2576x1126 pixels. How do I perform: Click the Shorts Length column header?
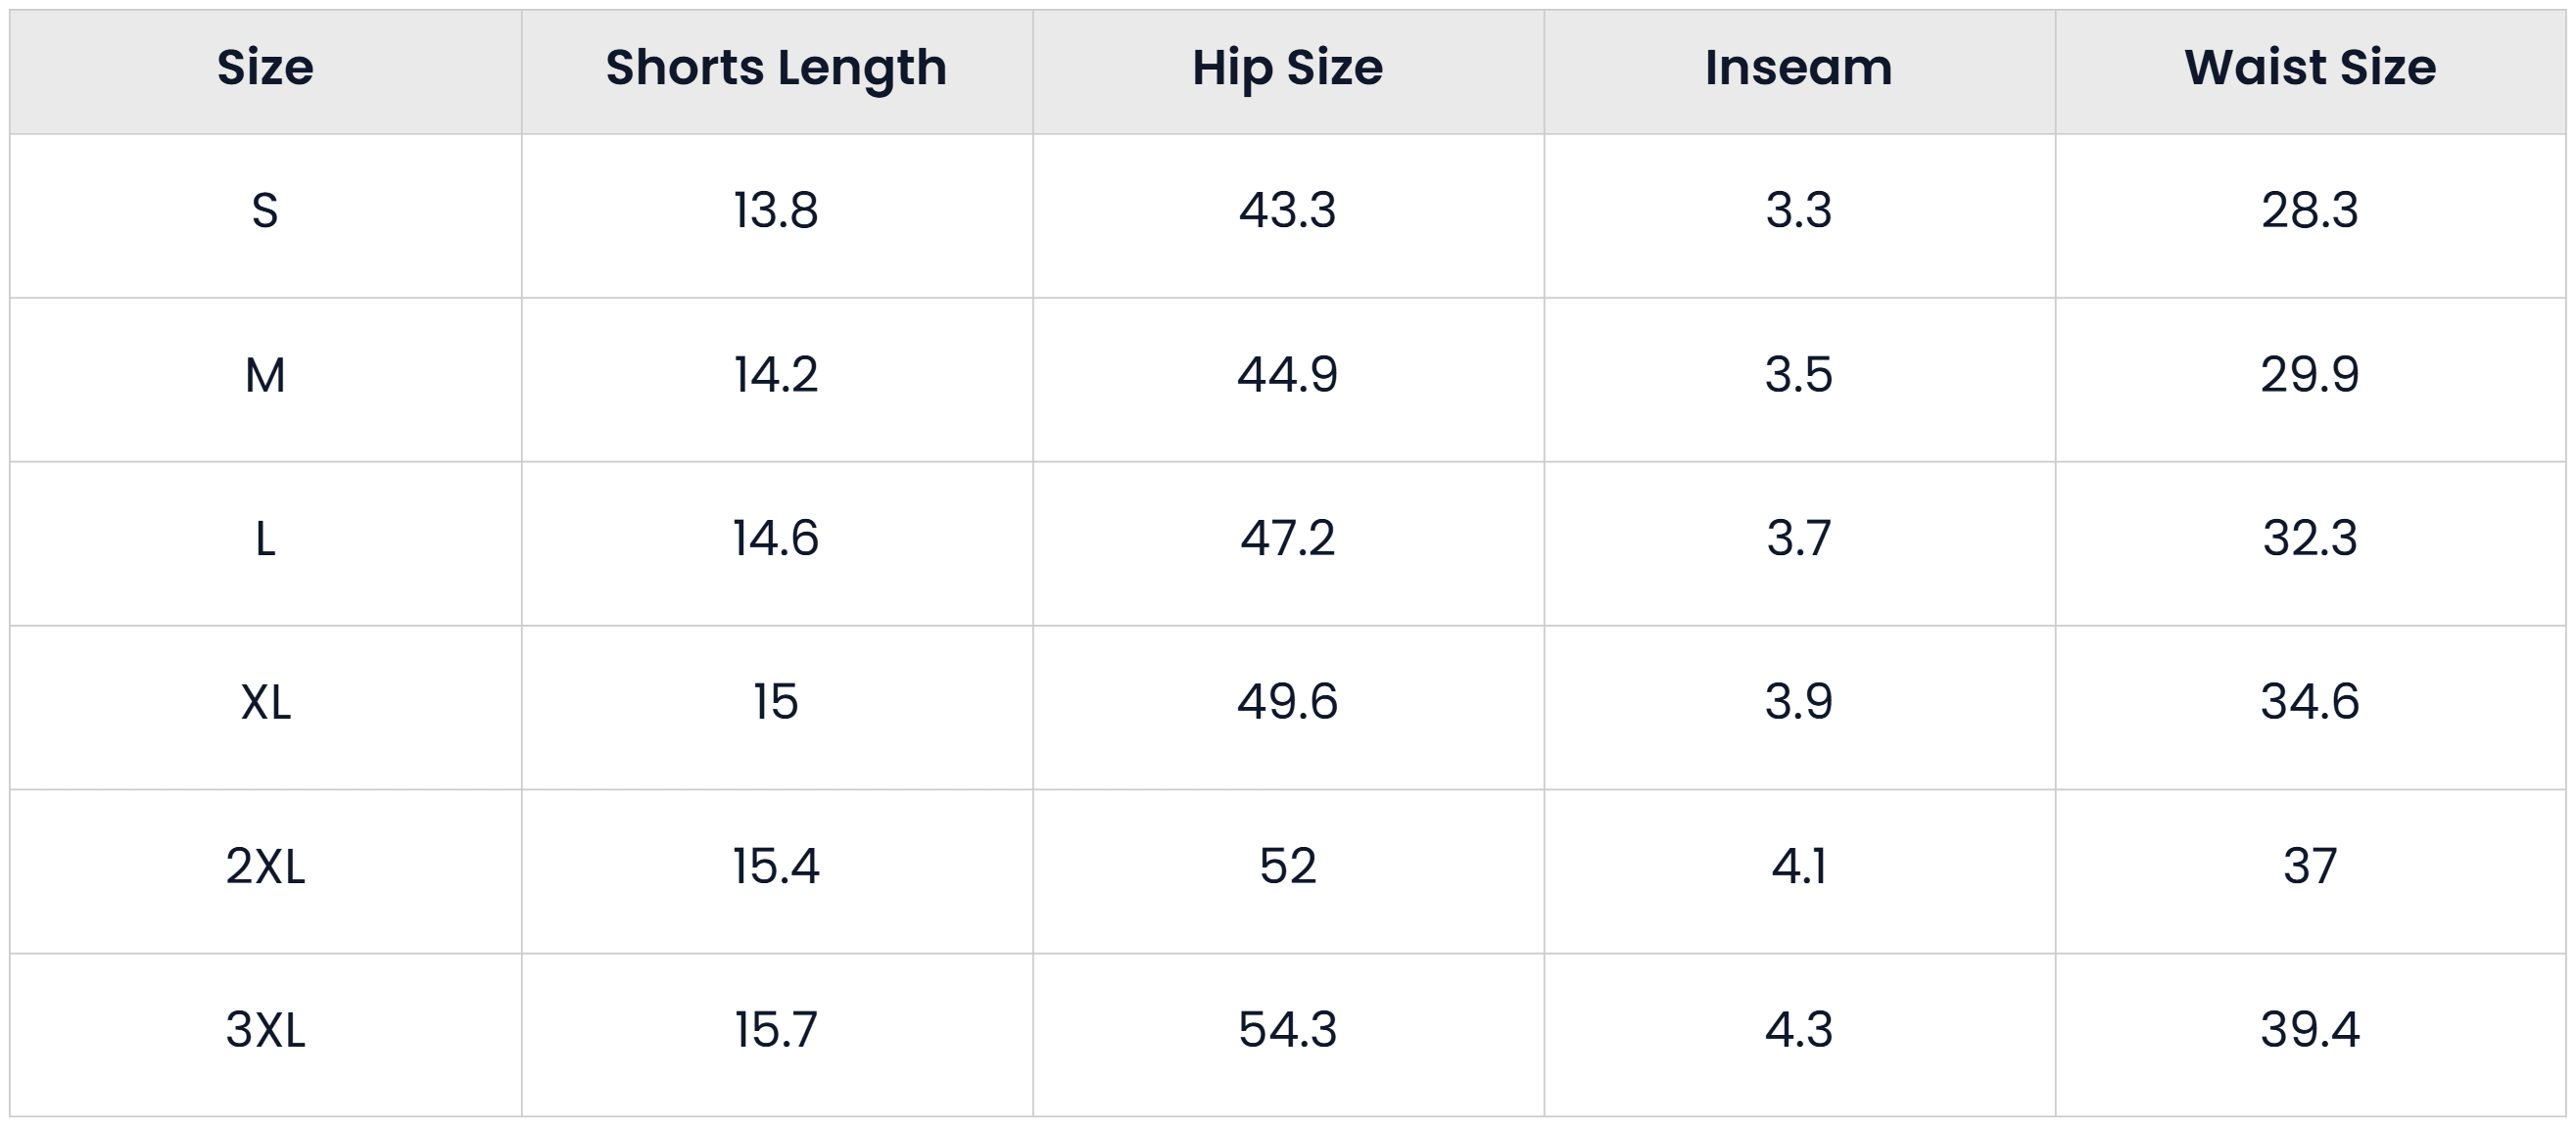coord(776,68)
